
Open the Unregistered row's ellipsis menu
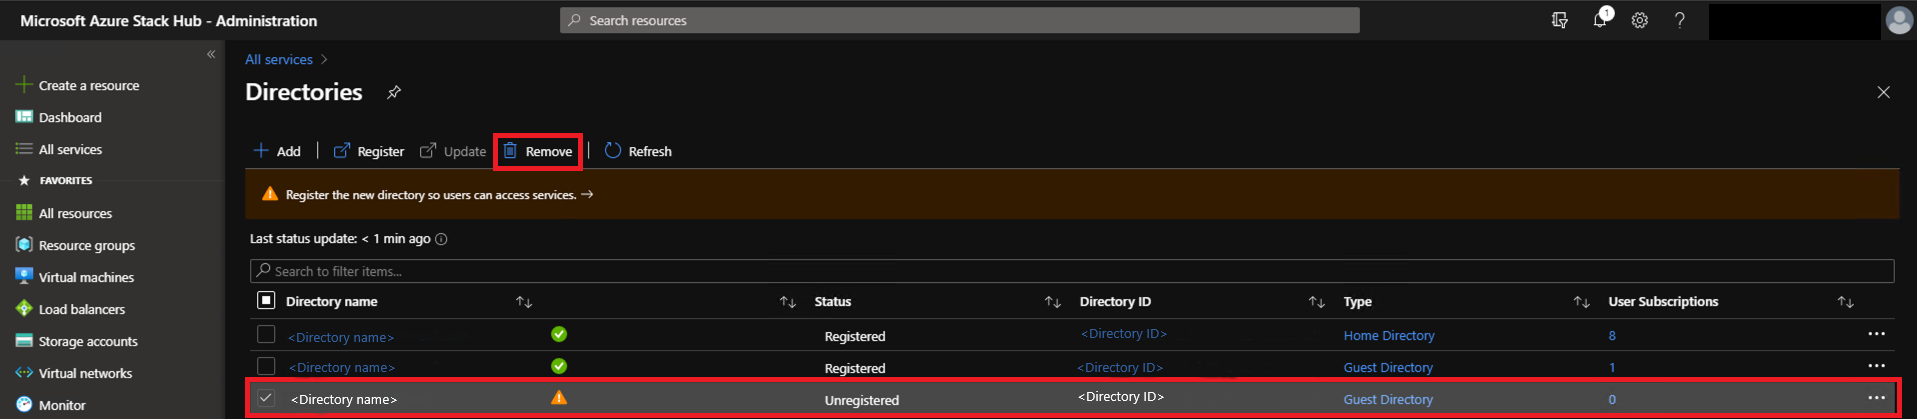pyautogui.click(x=1876, y=398)
